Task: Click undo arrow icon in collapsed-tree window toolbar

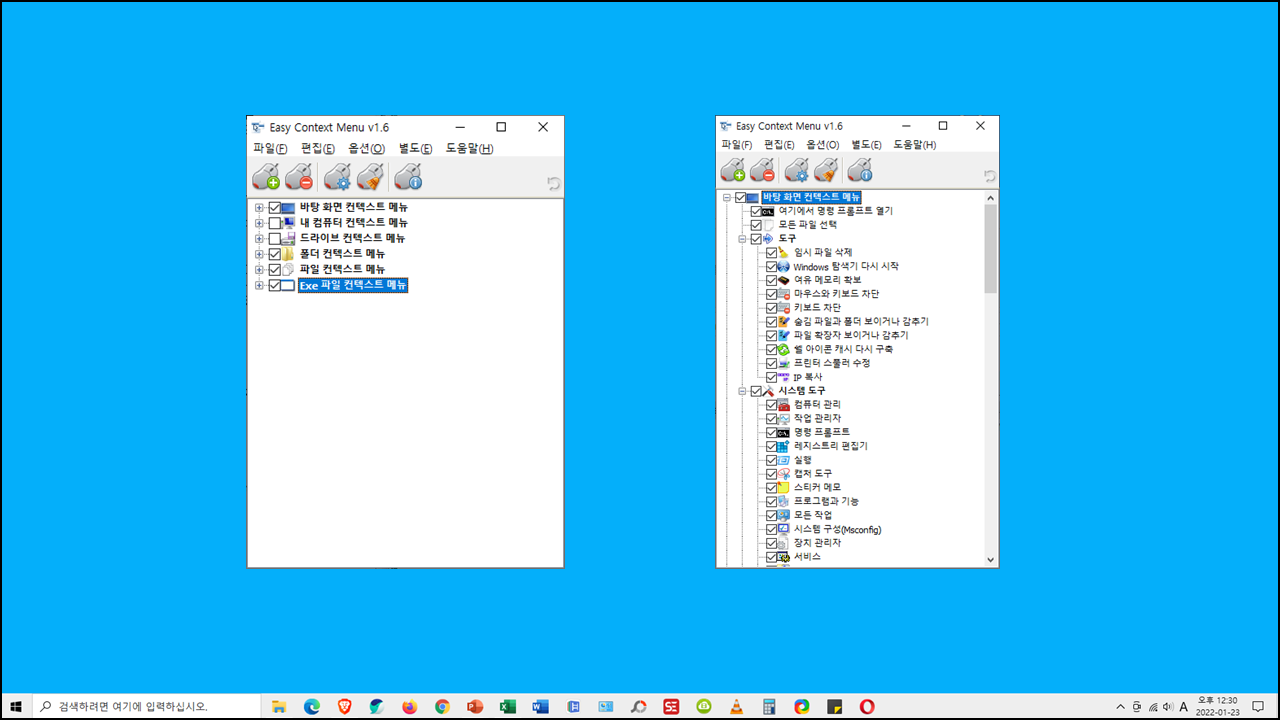Action: [554, 183]
